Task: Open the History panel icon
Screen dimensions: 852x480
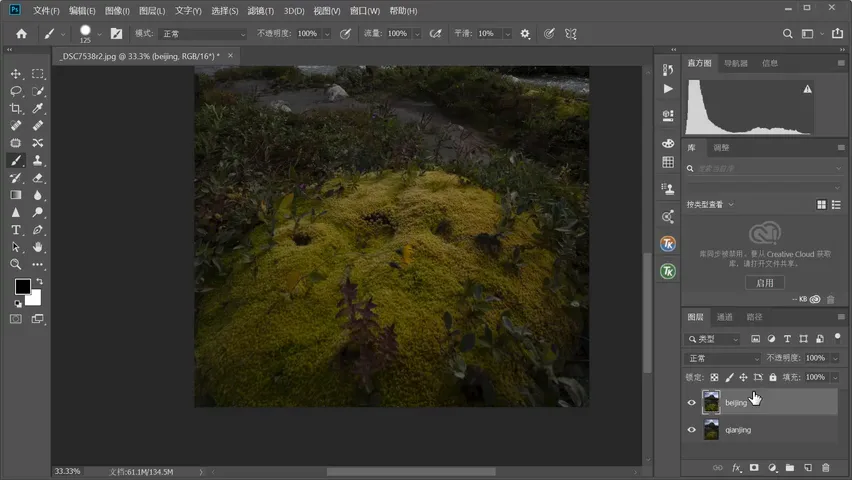Action: pyautogui.click(x=668, y=69)
